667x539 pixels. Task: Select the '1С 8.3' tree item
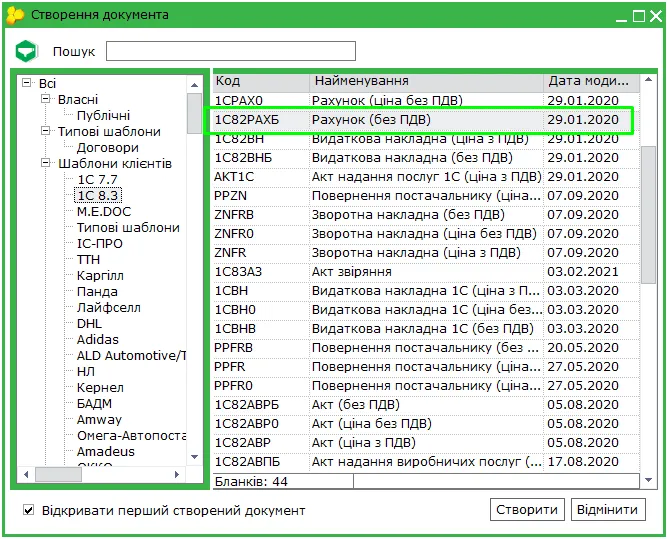(98, 196)
